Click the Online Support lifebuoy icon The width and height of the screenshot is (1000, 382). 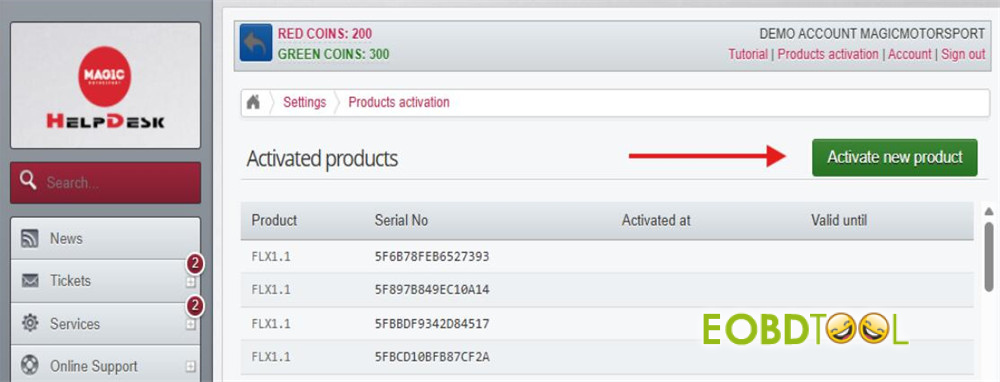coord(29,366)
